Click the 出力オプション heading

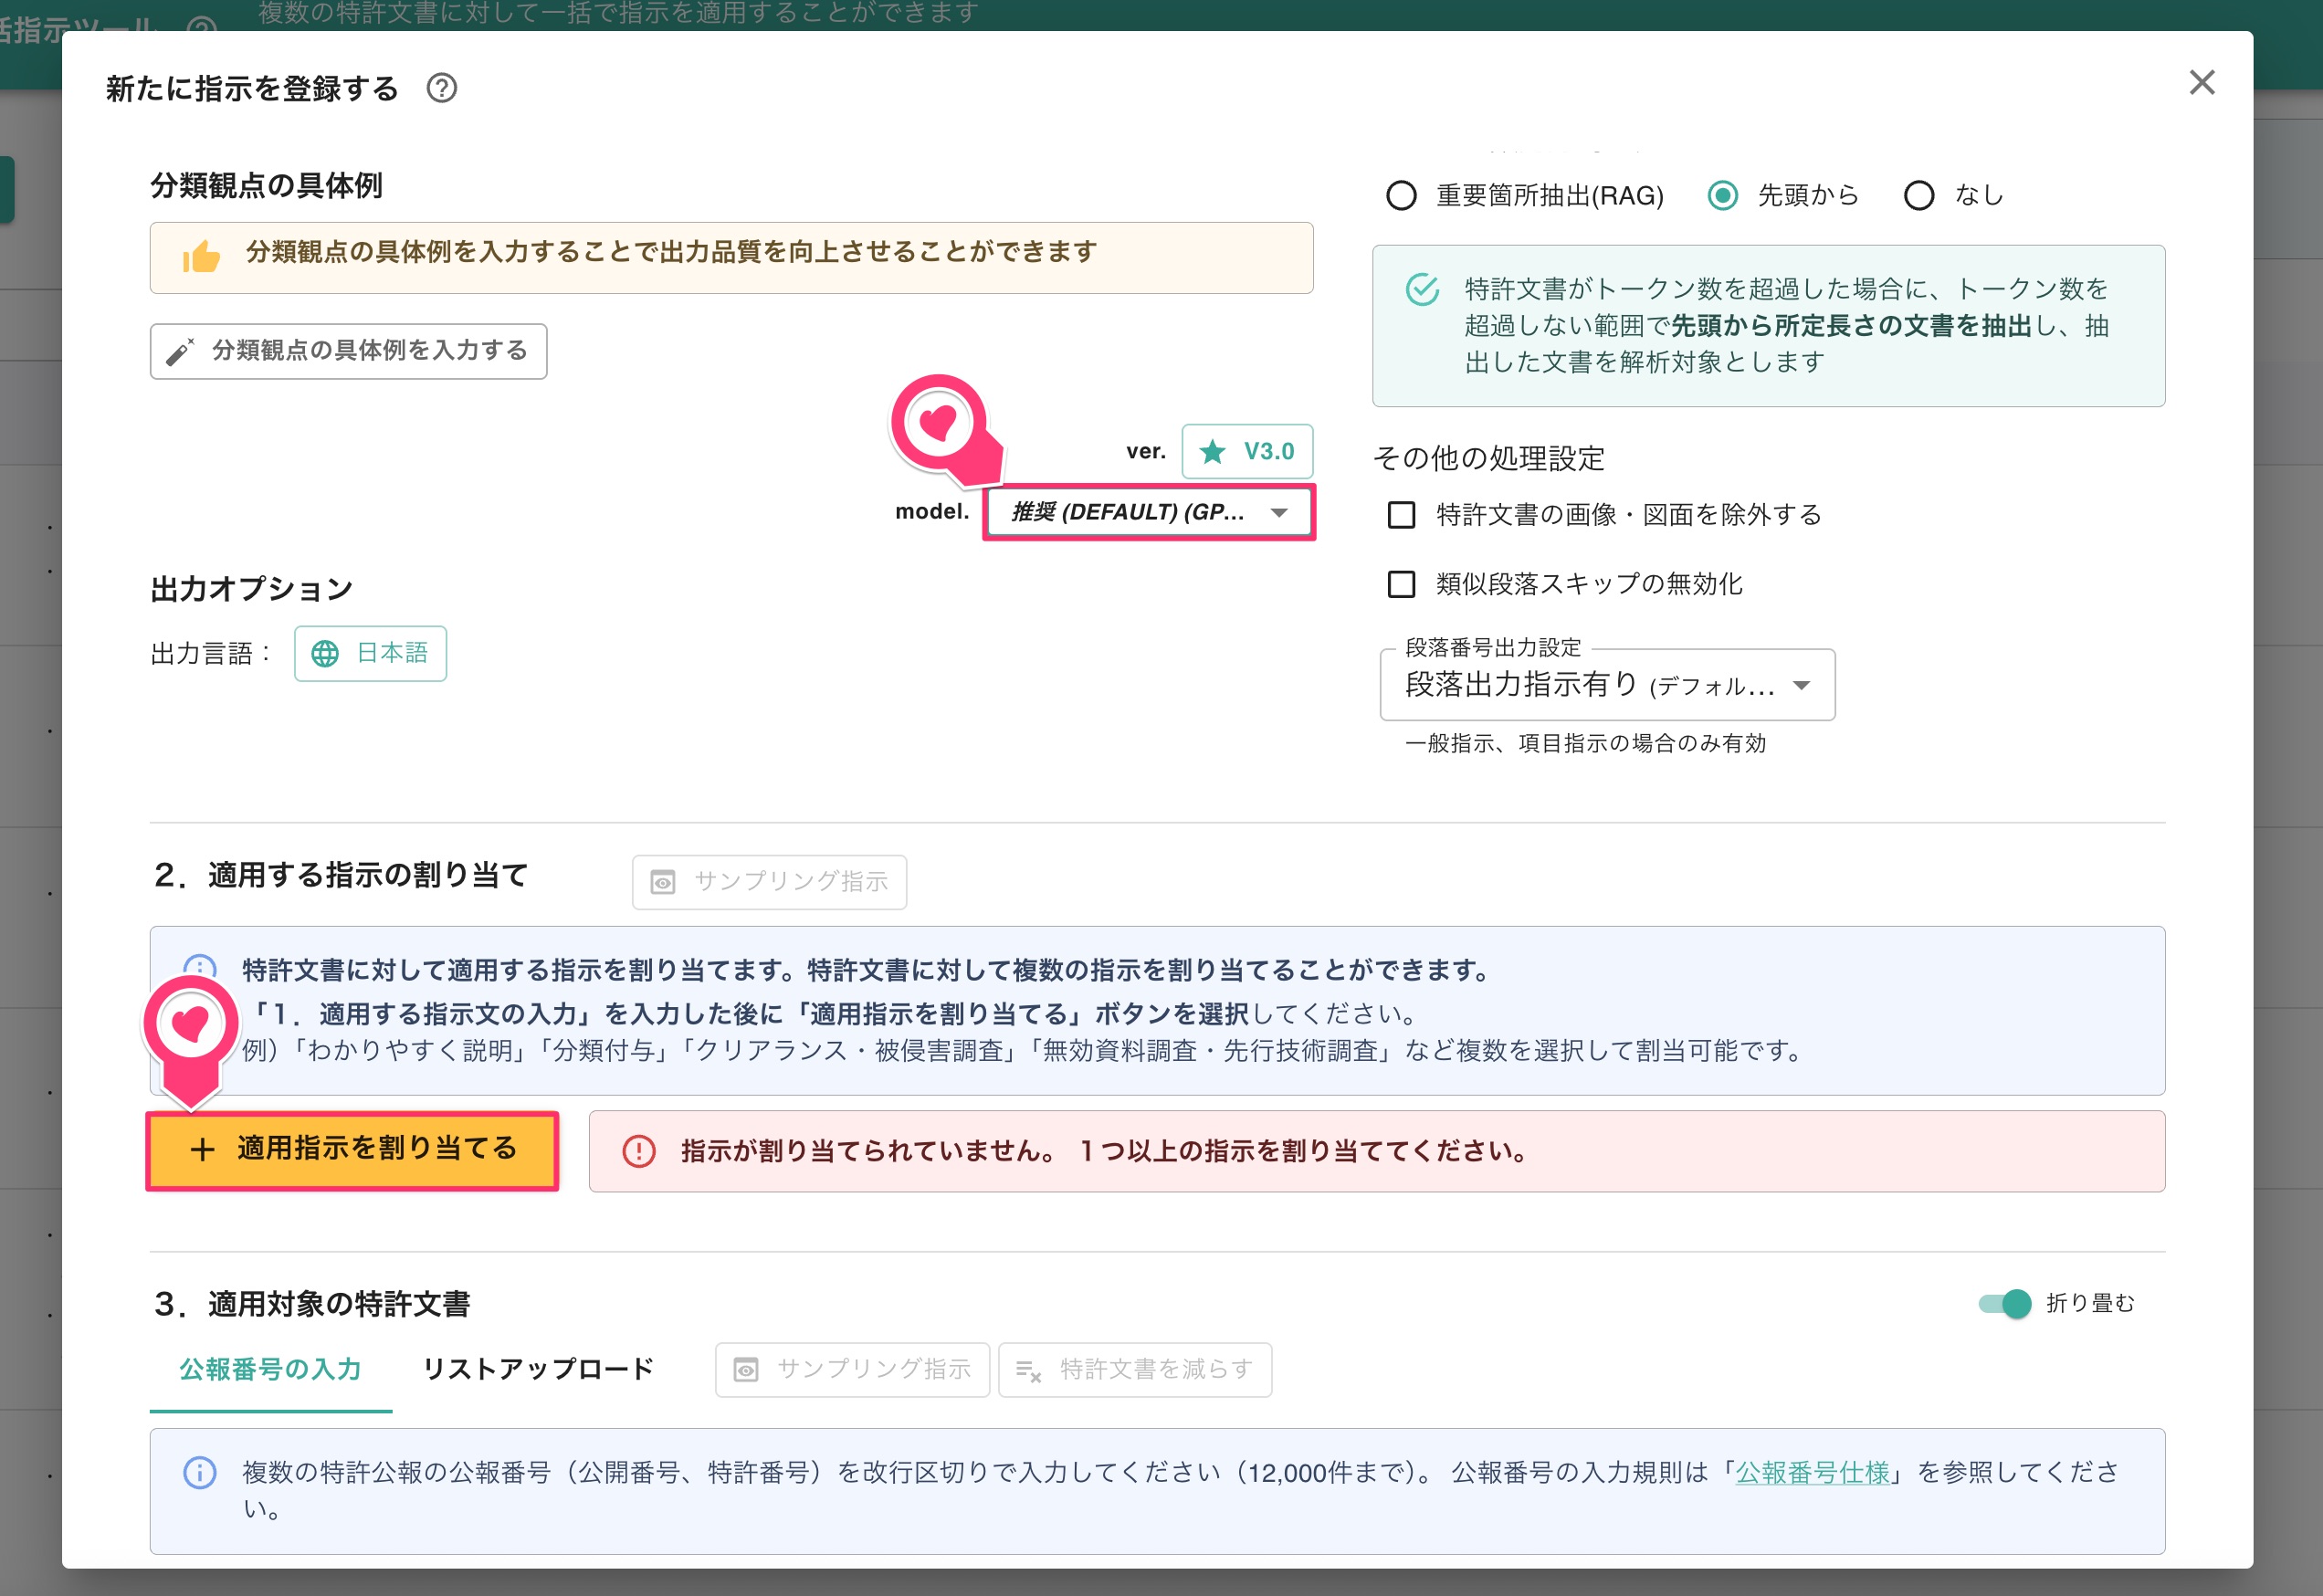tap(252, 589)
